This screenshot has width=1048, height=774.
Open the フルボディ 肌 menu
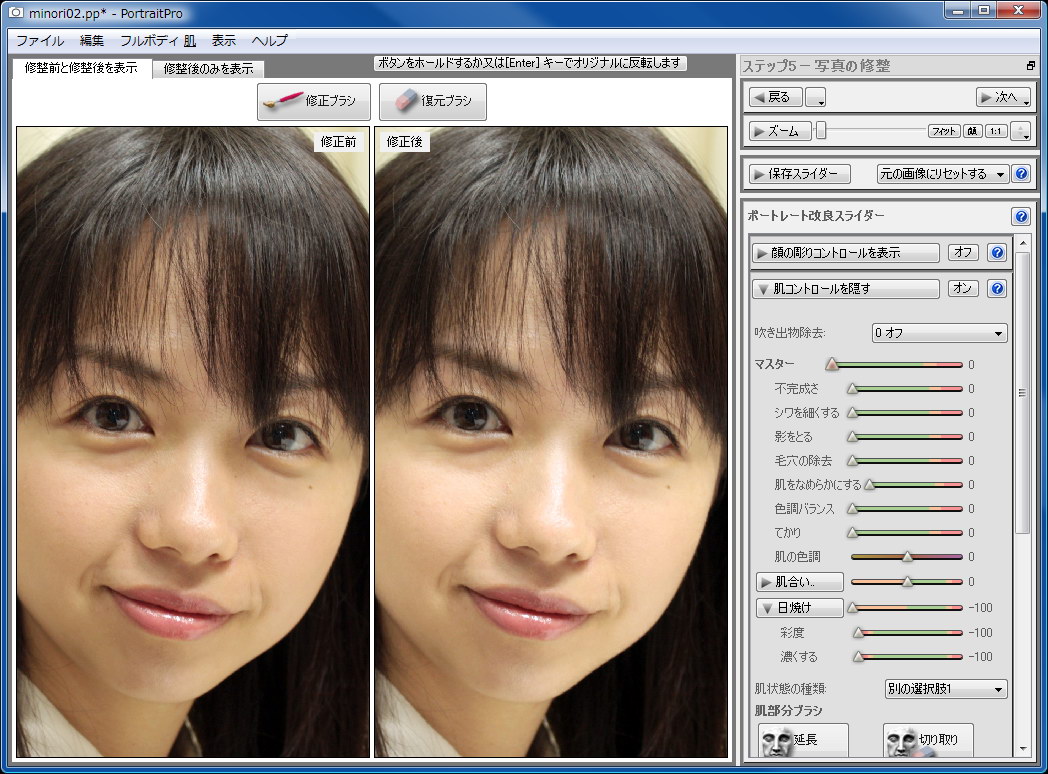click(158, 41)
